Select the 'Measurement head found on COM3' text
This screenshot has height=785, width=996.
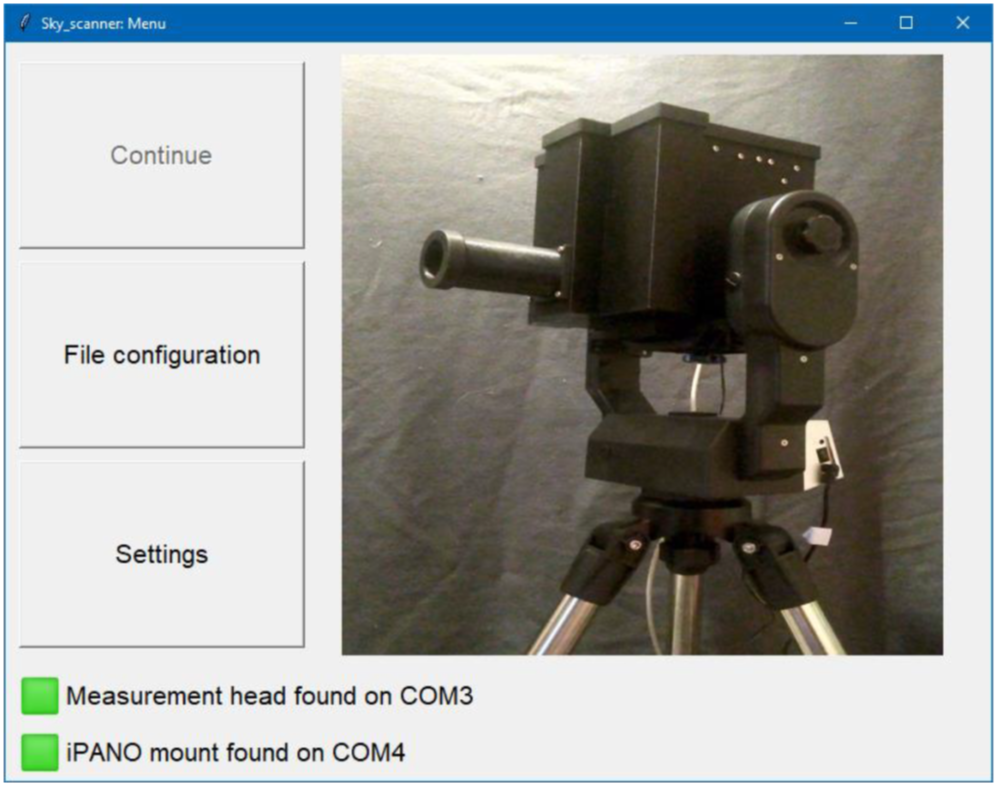coord(269,696)
